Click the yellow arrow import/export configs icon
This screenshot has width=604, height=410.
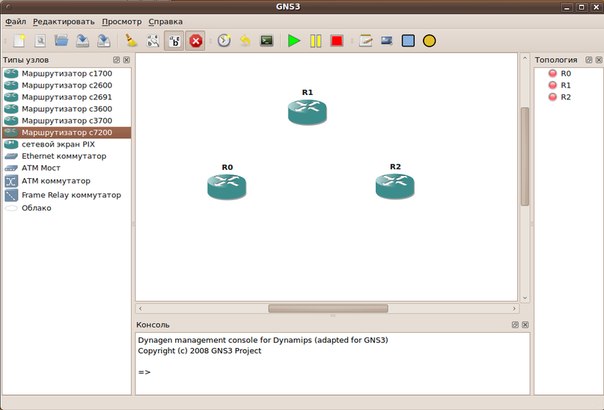(245, 40)
